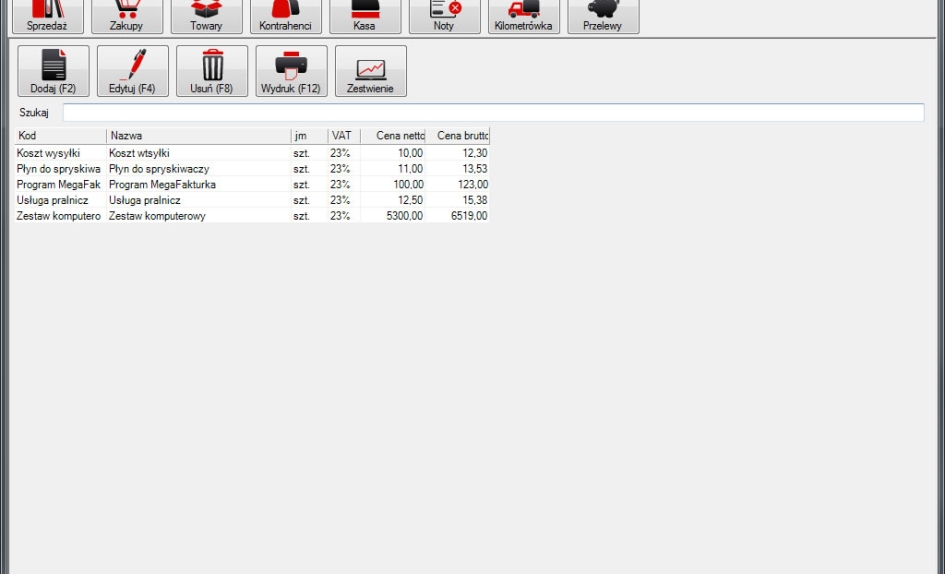945x574 pixels.
Task: Sort by Cena netto column header
Action: 394,136
